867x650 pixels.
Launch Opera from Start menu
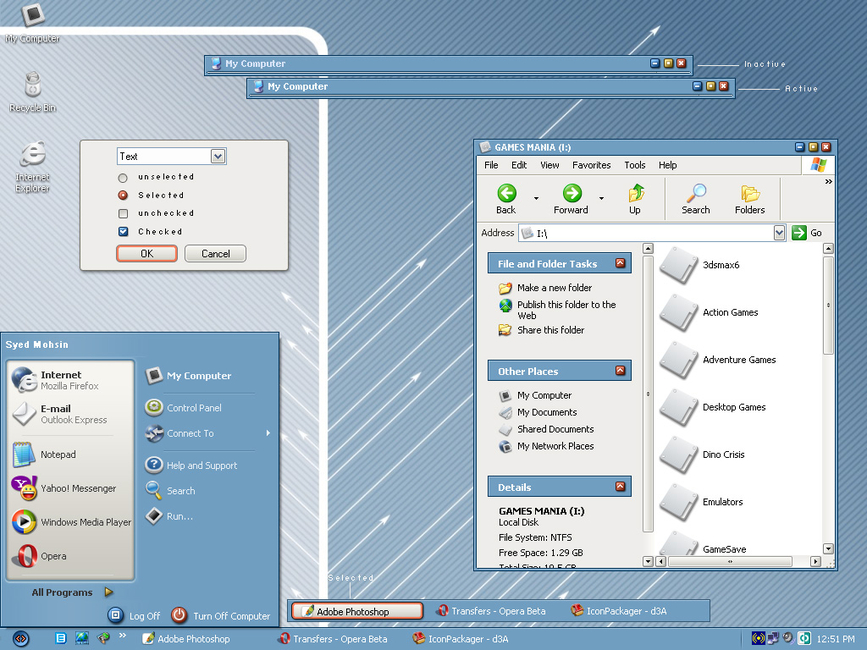(x=70, y=556)
